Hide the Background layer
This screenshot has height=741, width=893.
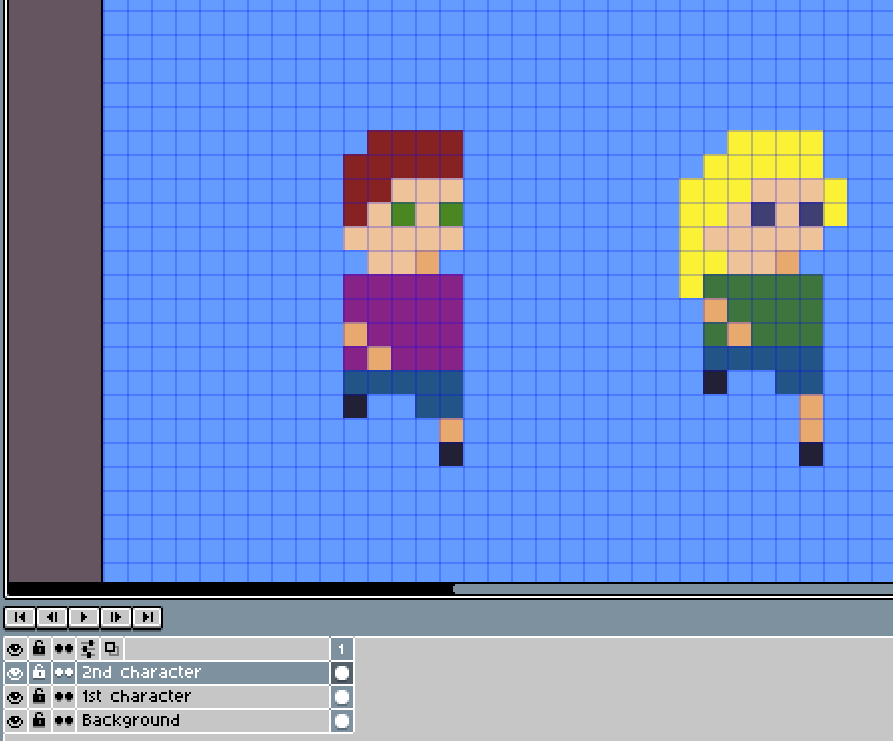(x=15, y=720)
